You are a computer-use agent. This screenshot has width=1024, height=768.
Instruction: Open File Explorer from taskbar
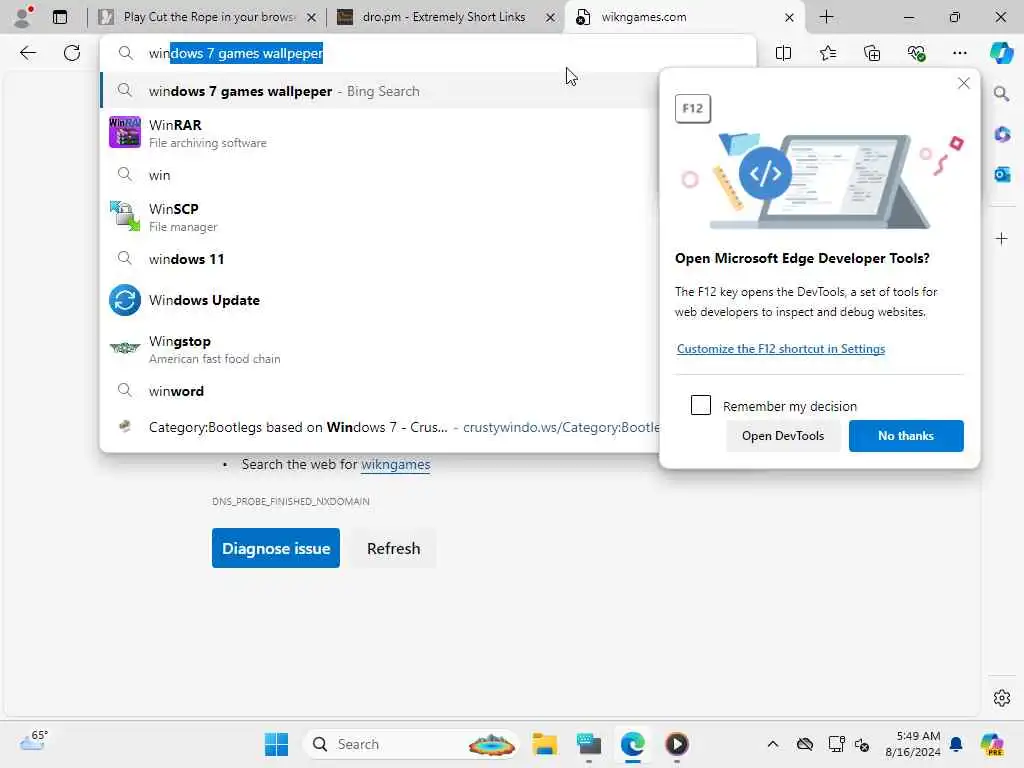coord(544,744)
